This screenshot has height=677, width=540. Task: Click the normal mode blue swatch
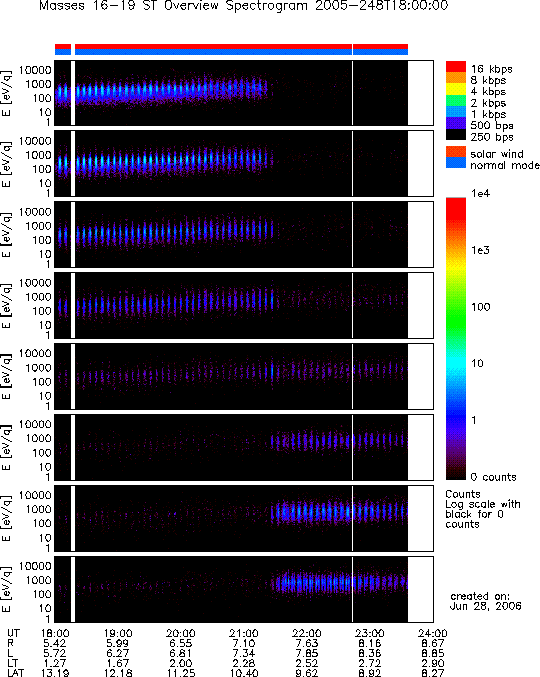[456, 163]
